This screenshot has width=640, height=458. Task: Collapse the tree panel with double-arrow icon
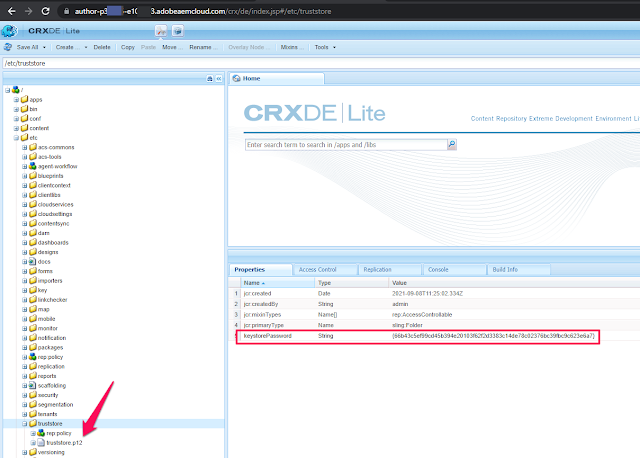[219, 78]
